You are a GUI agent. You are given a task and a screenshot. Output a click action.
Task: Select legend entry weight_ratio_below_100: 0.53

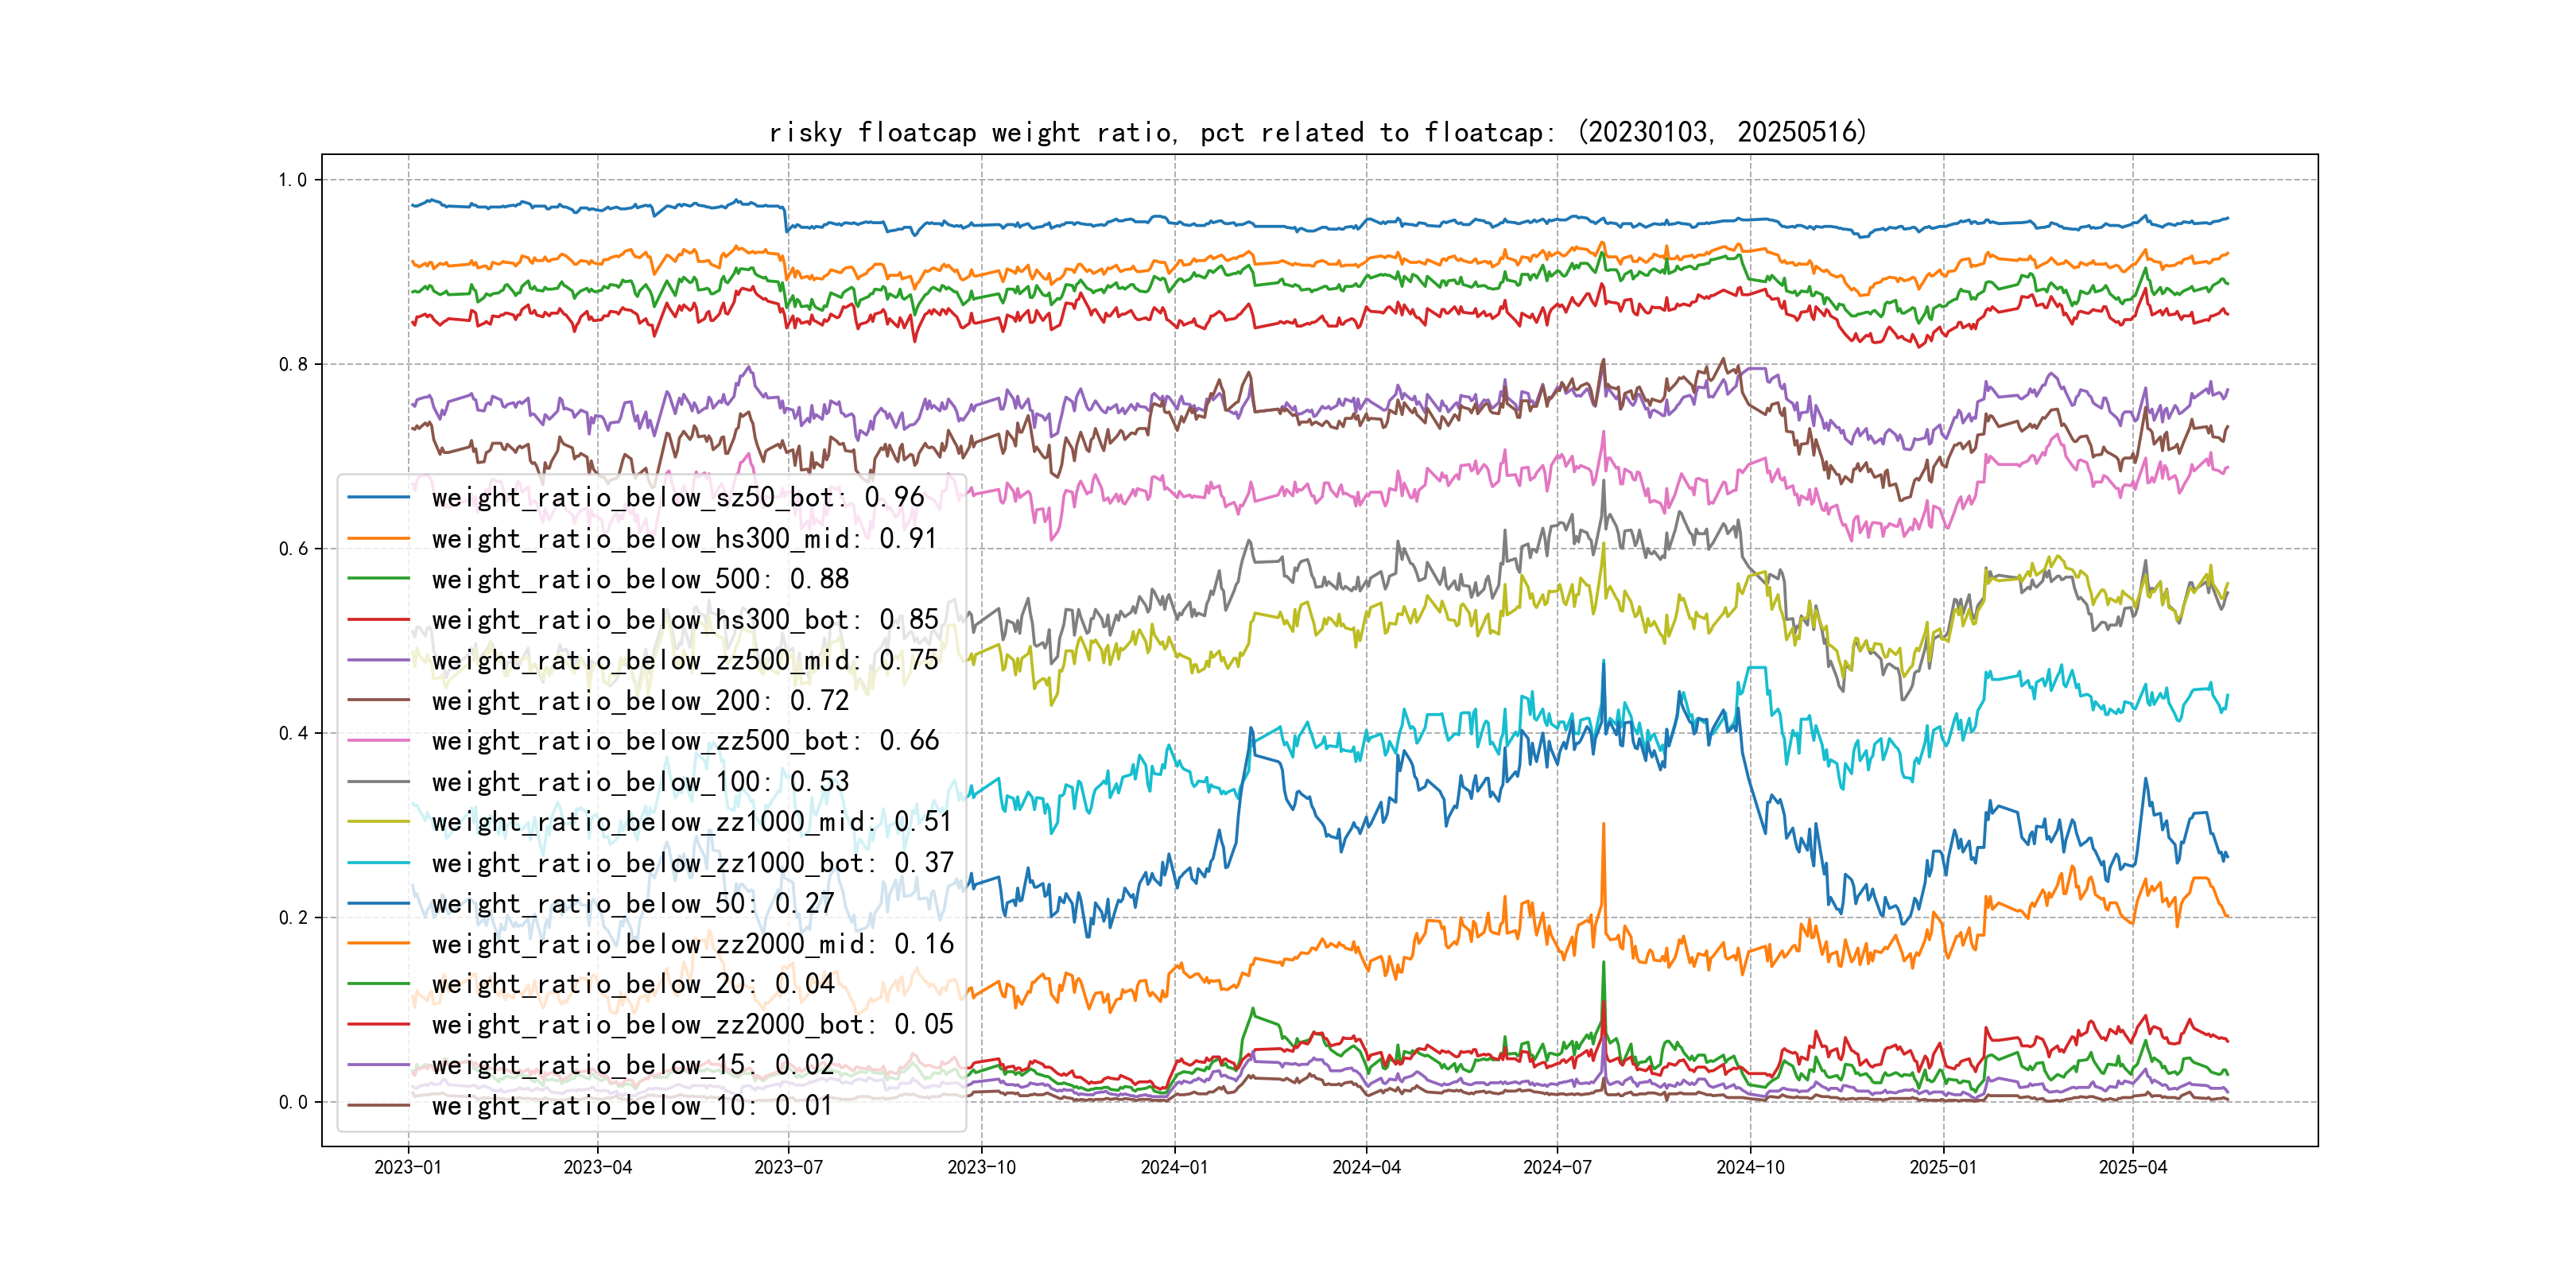click(x=640, y=781)
